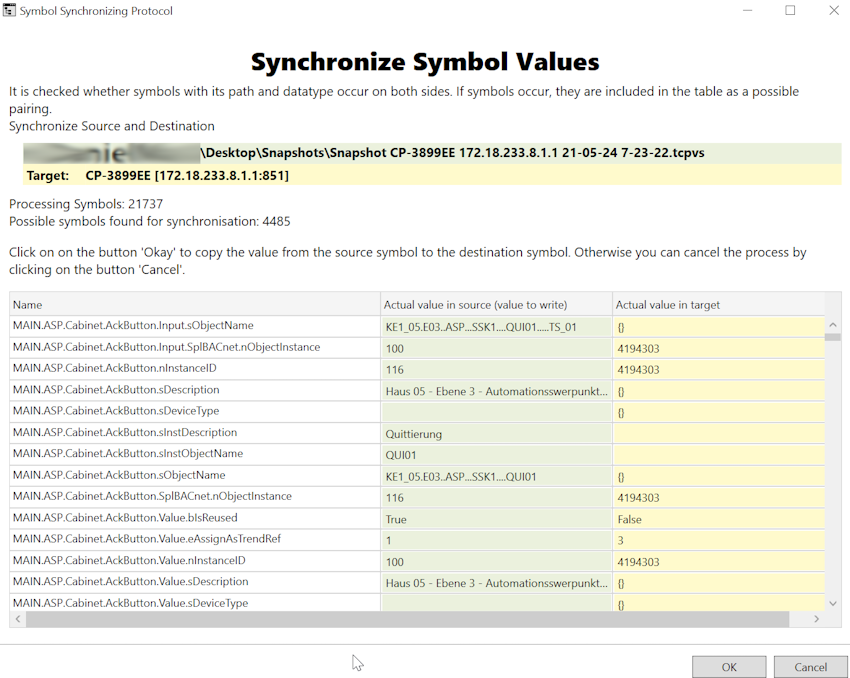This screenshot has width=850, height=678.
Task: Click the OK button
Action: tap(729, 667)
